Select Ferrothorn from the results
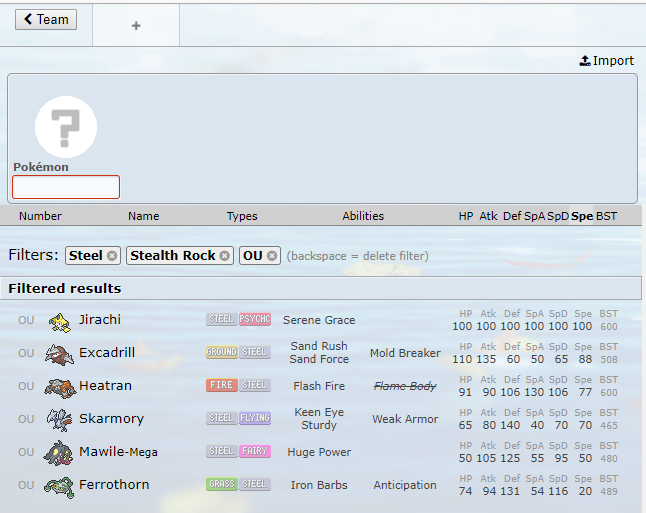 click(x=321, y=485)
